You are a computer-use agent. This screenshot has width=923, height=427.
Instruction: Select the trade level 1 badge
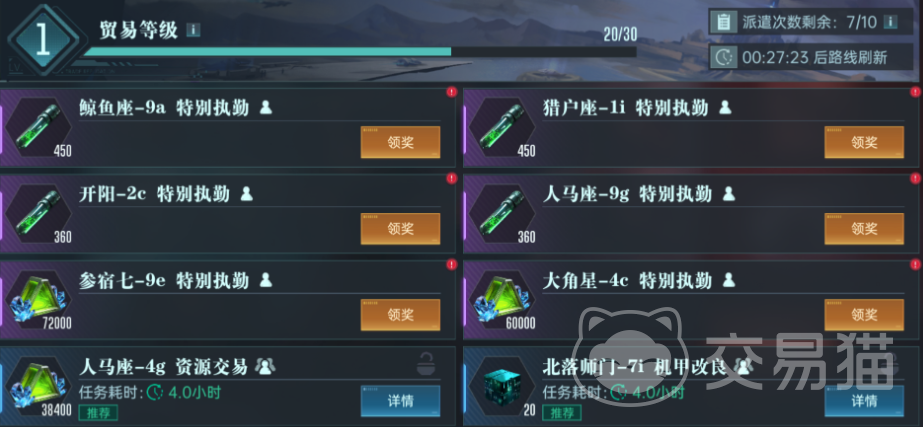click(x=42, y=41)
